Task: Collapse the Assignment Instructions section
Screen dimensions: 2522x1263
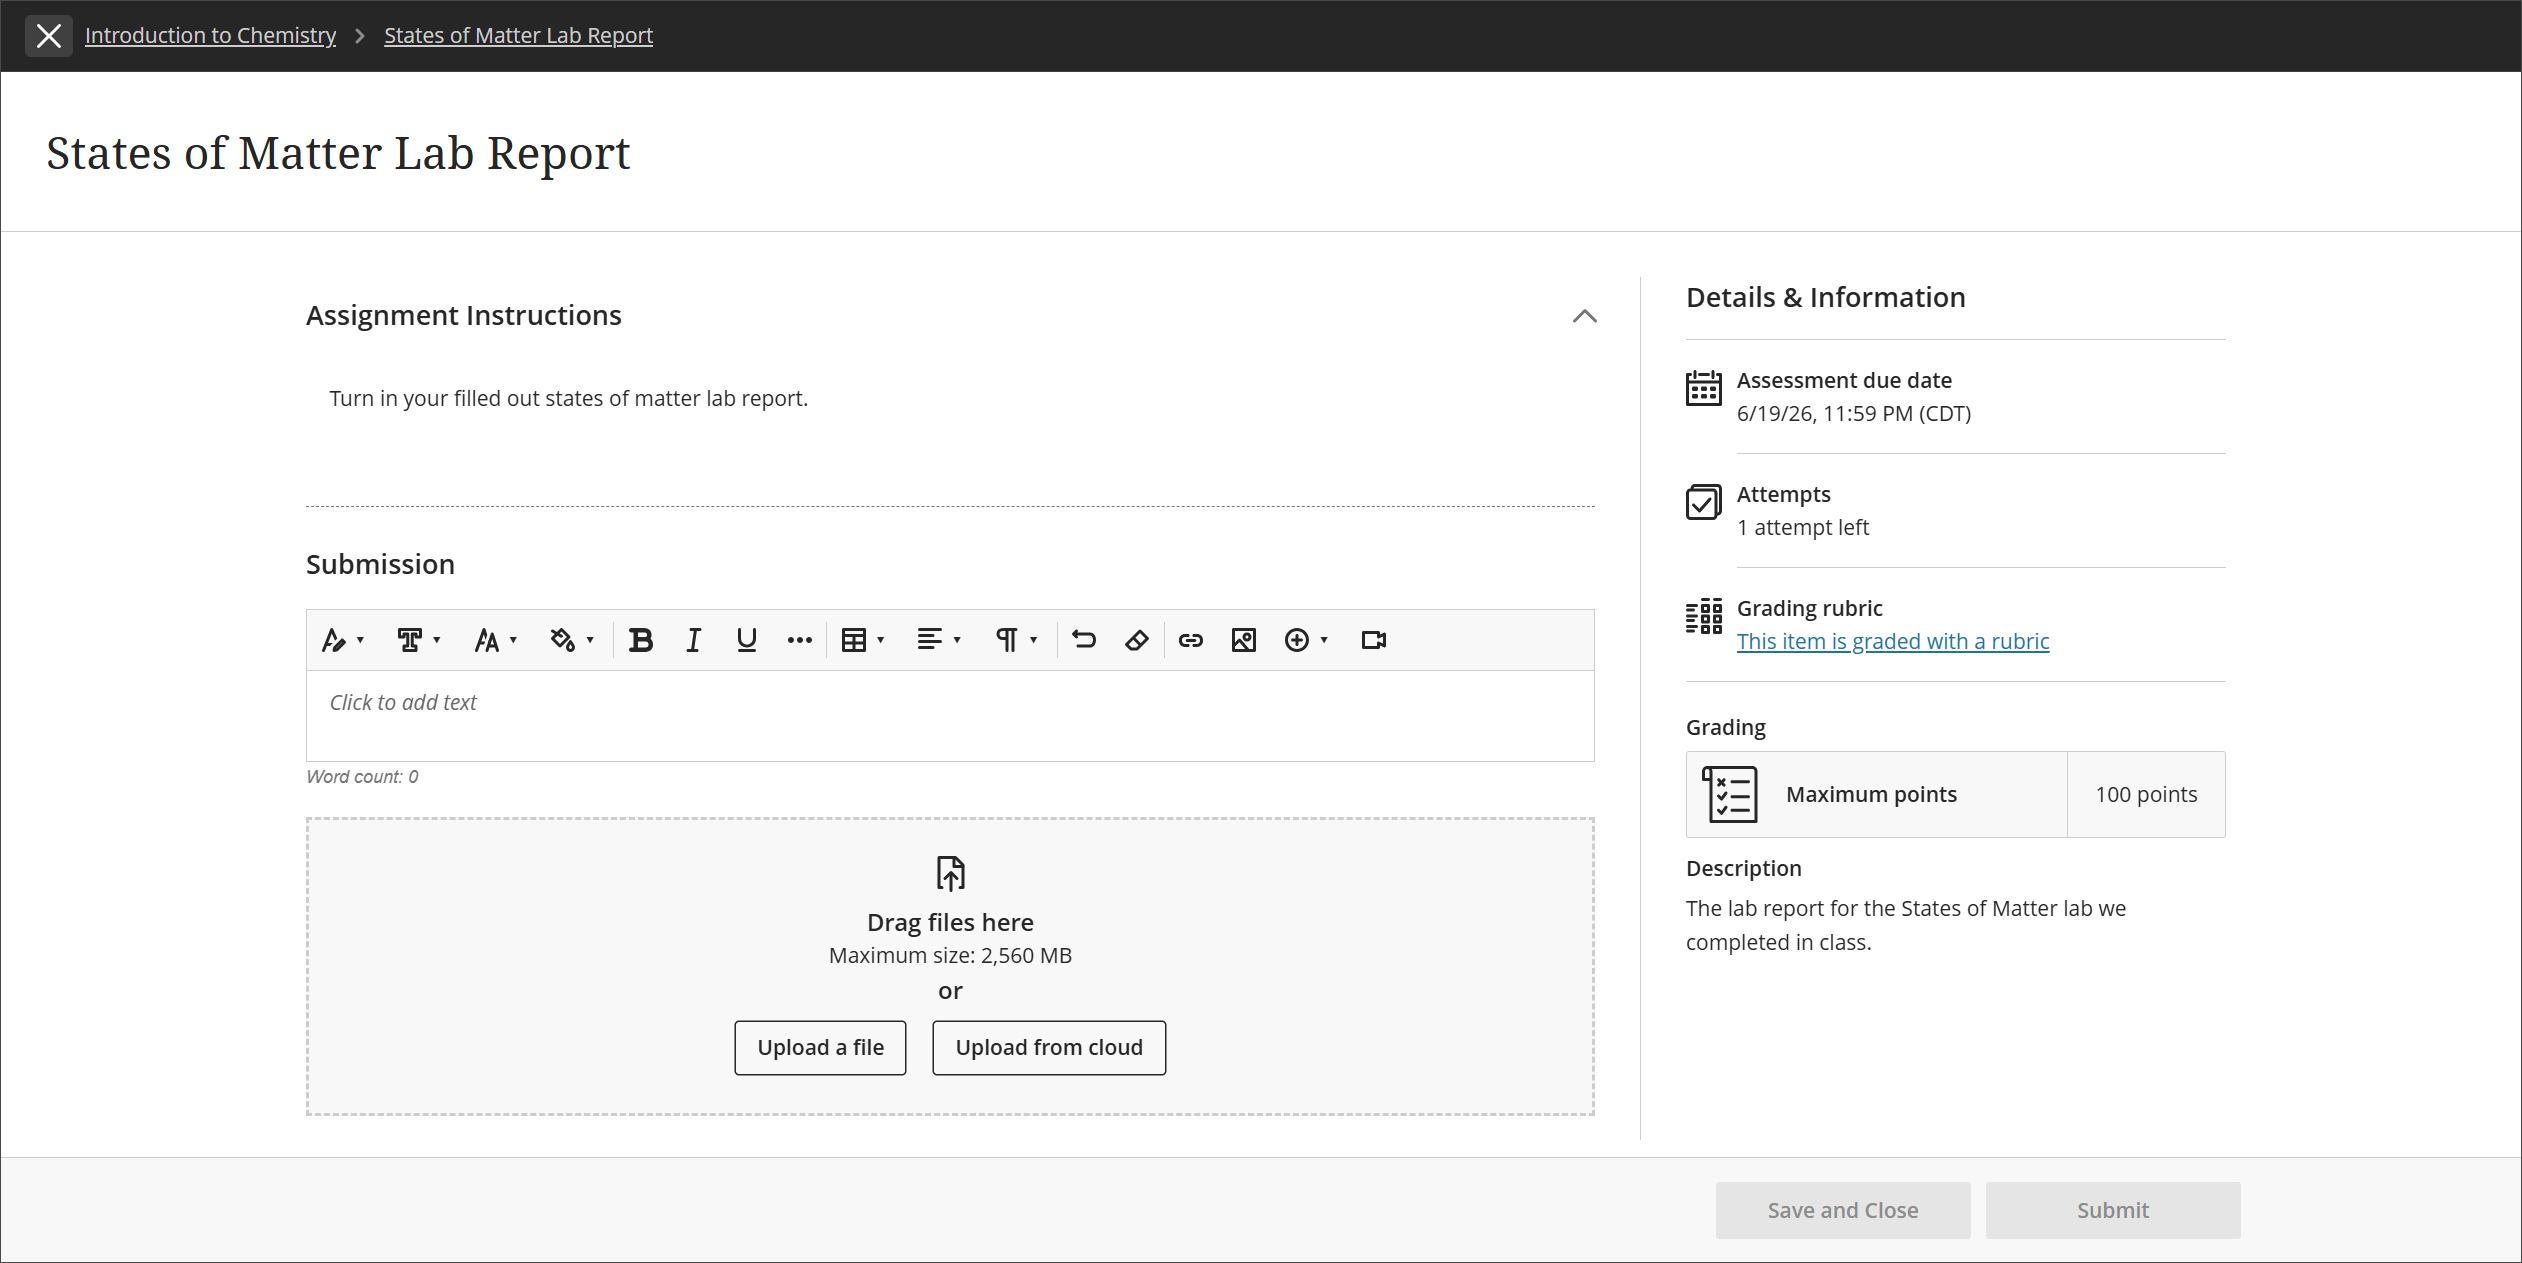Action: (x=1584, y=316)
